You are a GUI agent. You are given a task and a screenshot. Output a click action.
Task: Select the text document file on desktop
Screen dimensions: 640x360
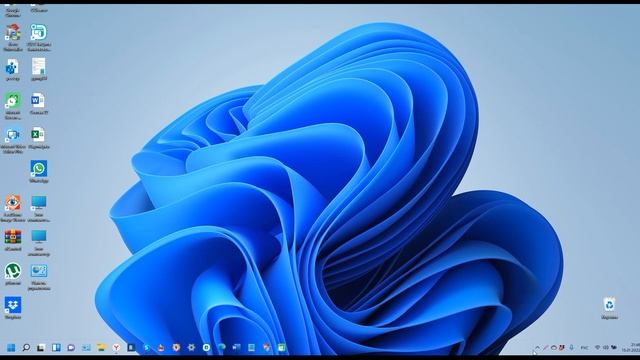(39, 69)
